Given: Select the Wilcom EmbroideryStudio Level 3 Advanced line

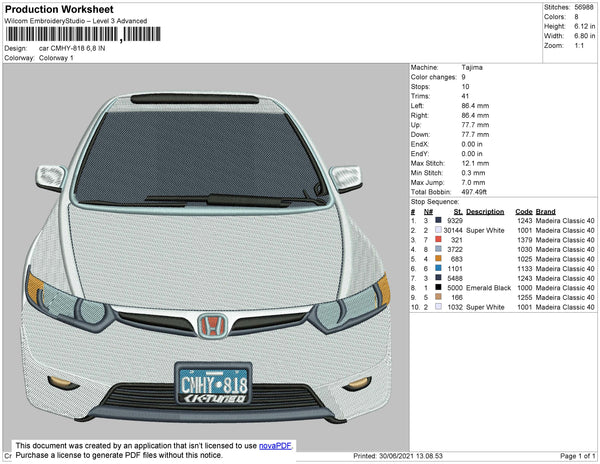Looking at the screenshot, I should (x=76, y=21).
